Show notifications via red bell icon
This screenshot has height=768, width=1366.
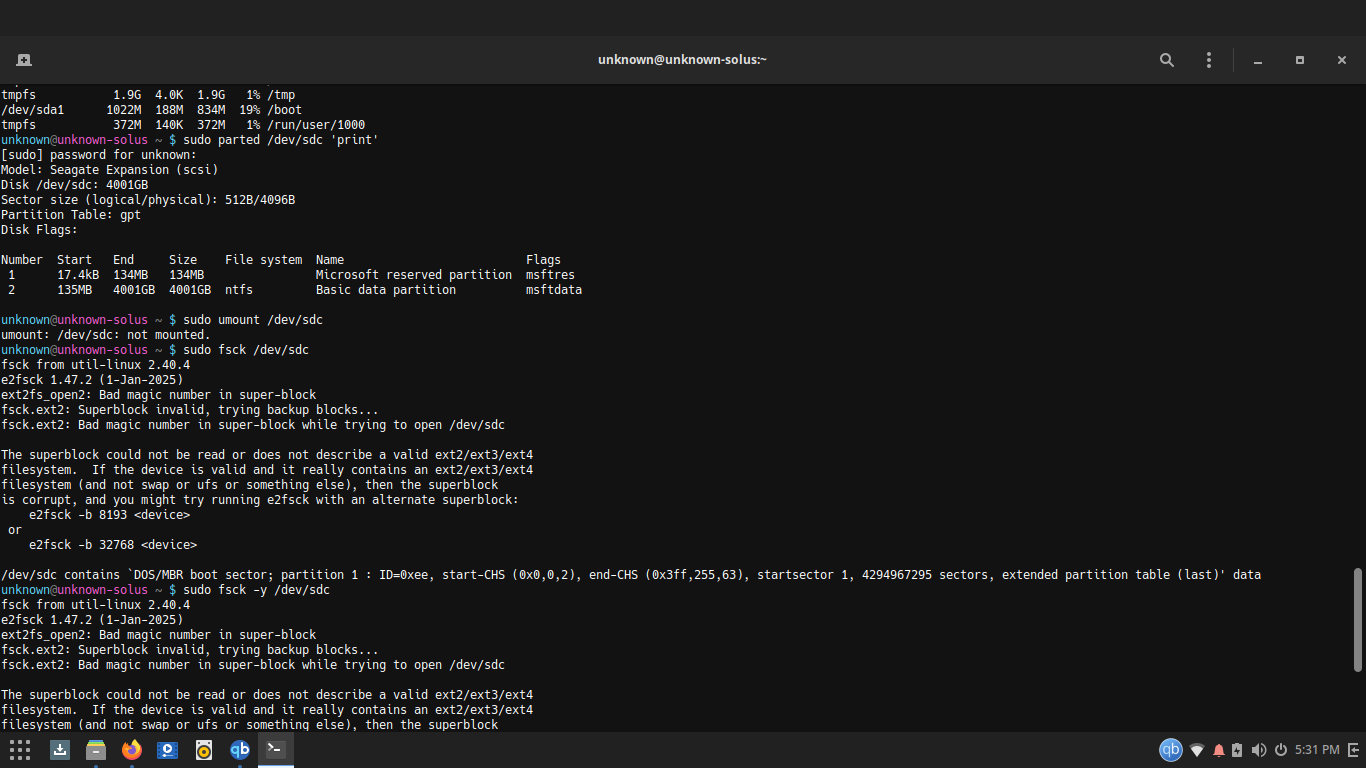coord(1219,750)
